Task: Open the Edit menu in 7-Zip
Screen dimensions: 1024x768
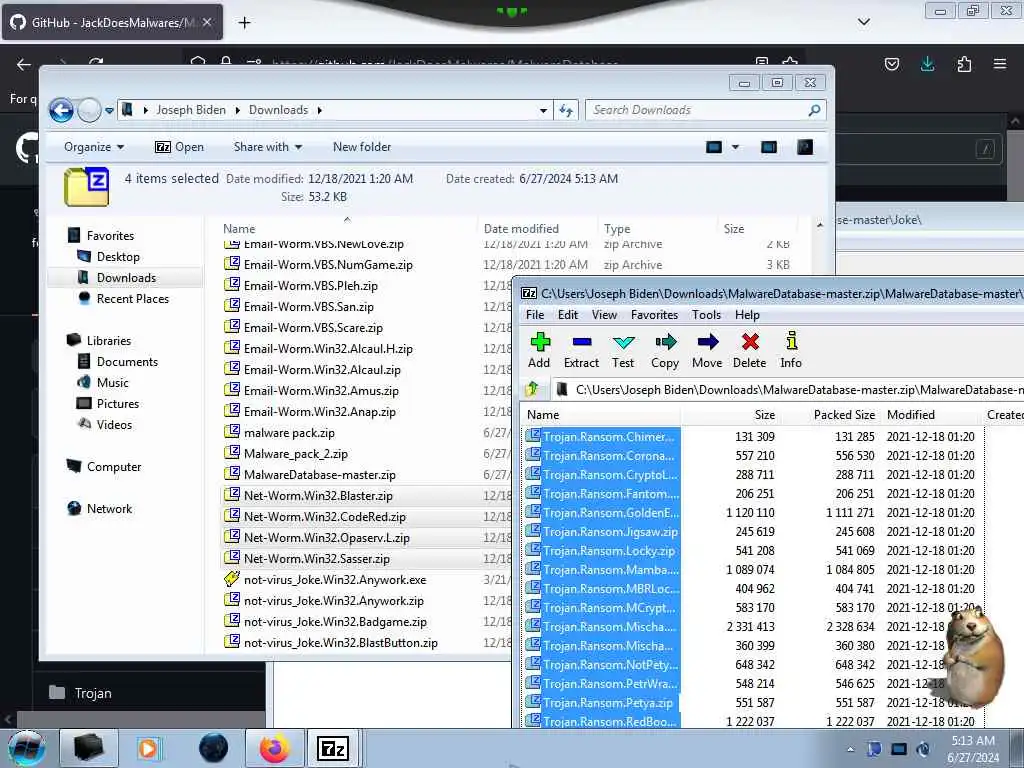Action: [x=568, y=315]
